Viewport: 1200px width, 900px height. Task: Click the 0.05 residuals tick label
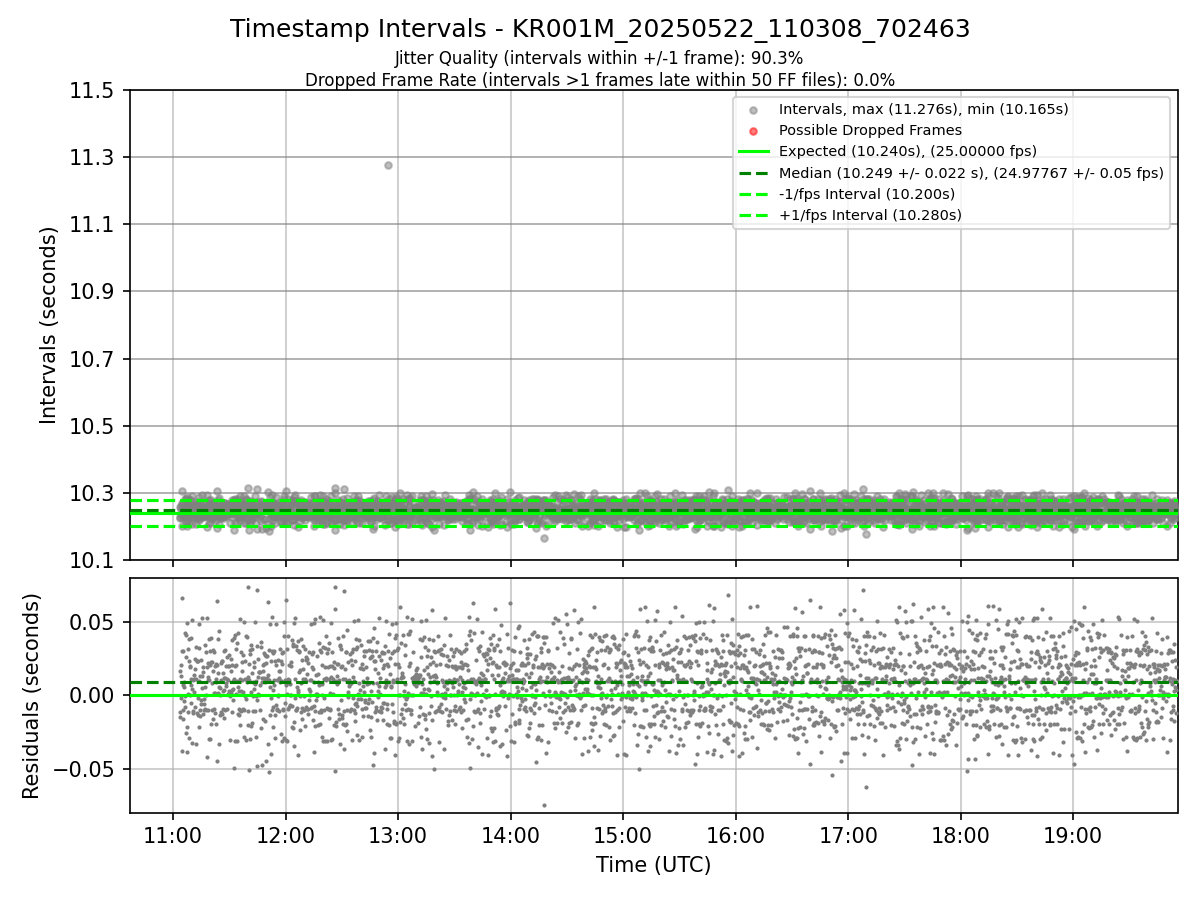[94, 622]
